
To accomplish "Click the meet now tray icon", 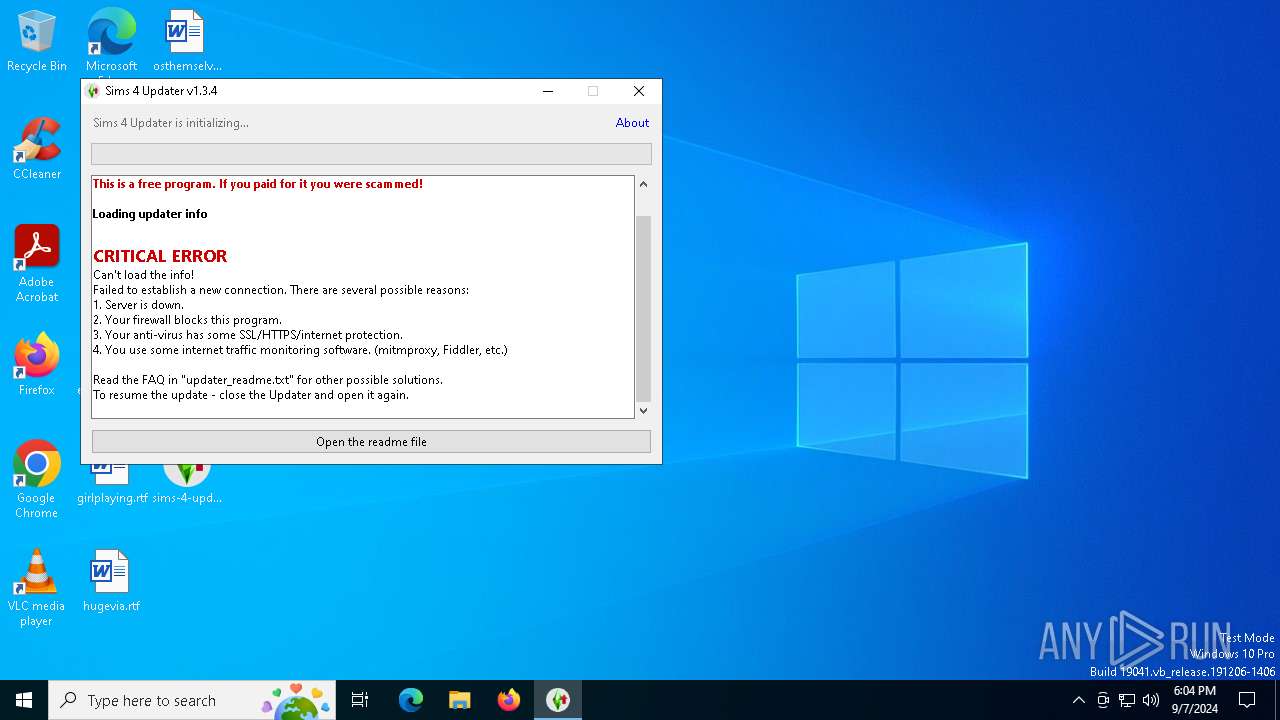I will click(x=1103, y=700).
